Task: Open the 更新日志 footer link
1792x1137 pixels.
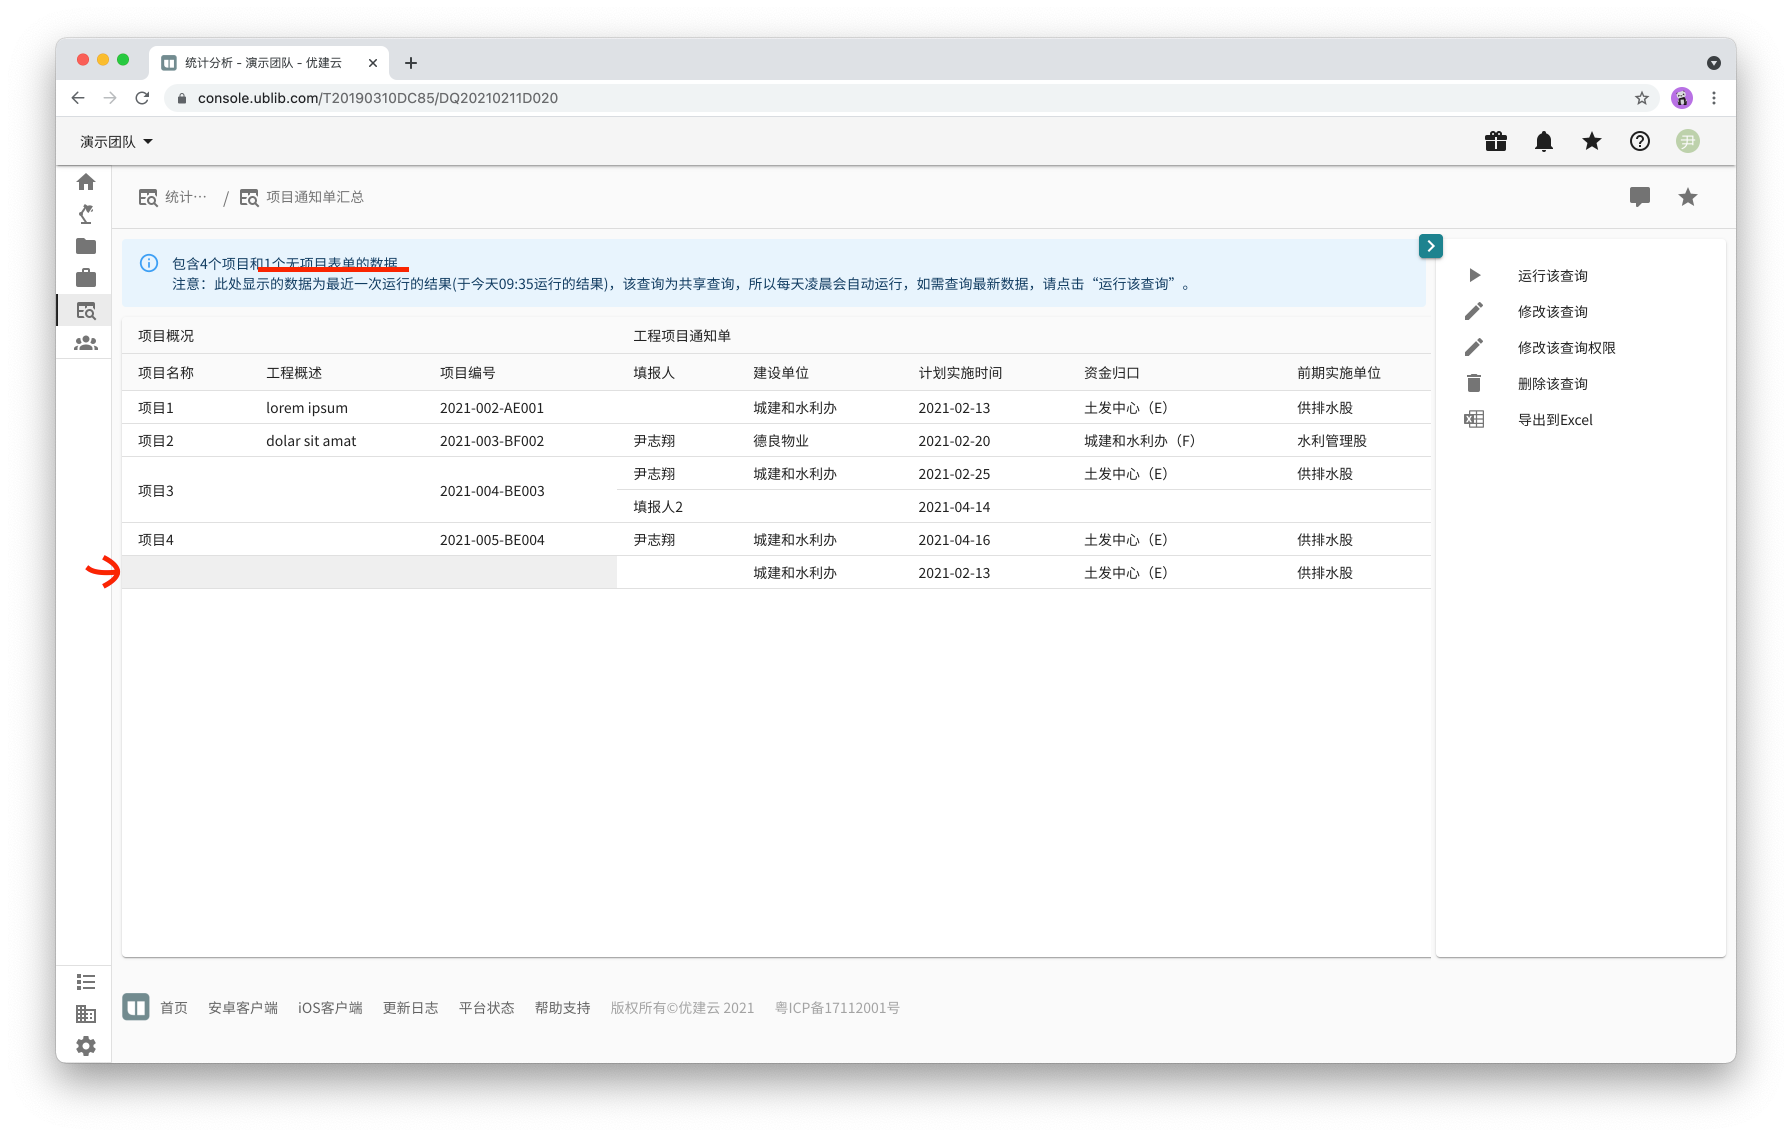Action: [x=410, y=1008]
